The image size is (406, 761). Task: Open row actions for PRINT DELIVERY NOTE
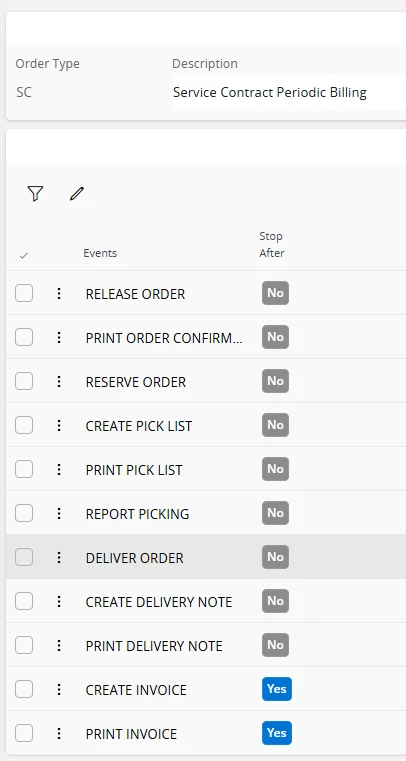point(59,645)
